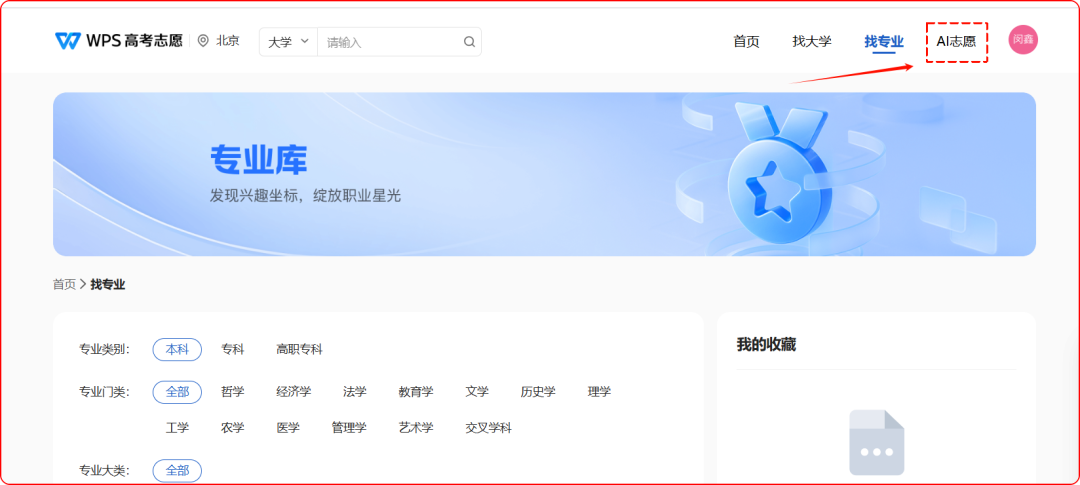Select 全部 under 专业大类
The width and height of the screenshot is (1080, 485).
tap(177, 471)
